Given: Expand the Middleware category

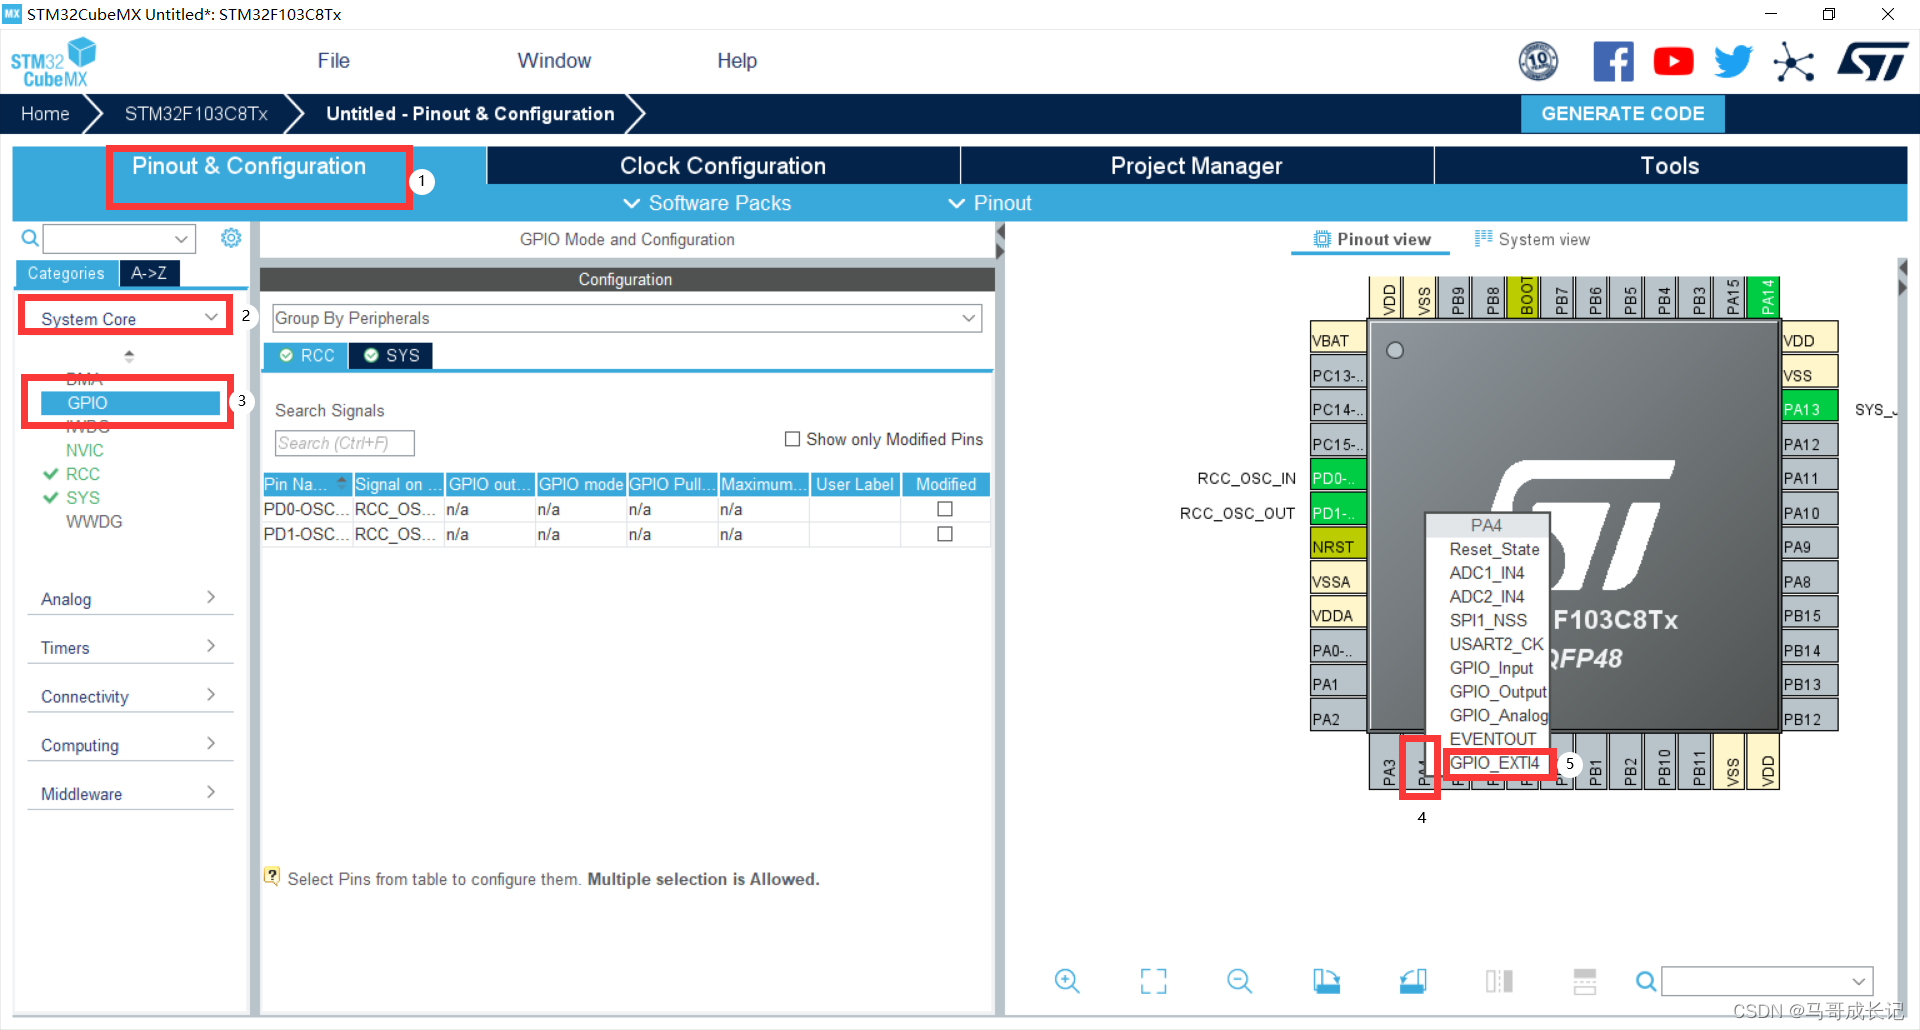Looking at the screenshot, I should [x=128, y=793].
